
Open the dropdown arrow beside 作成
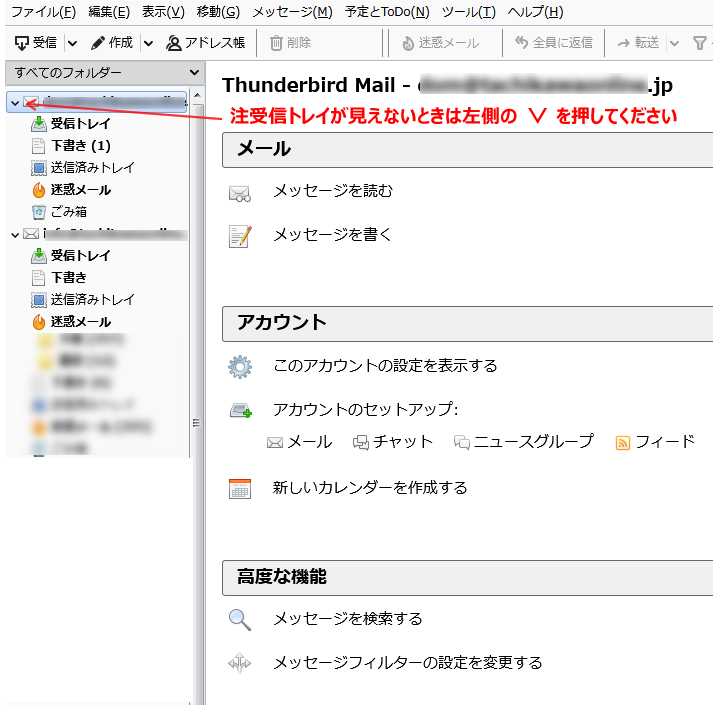pos(148,43)
